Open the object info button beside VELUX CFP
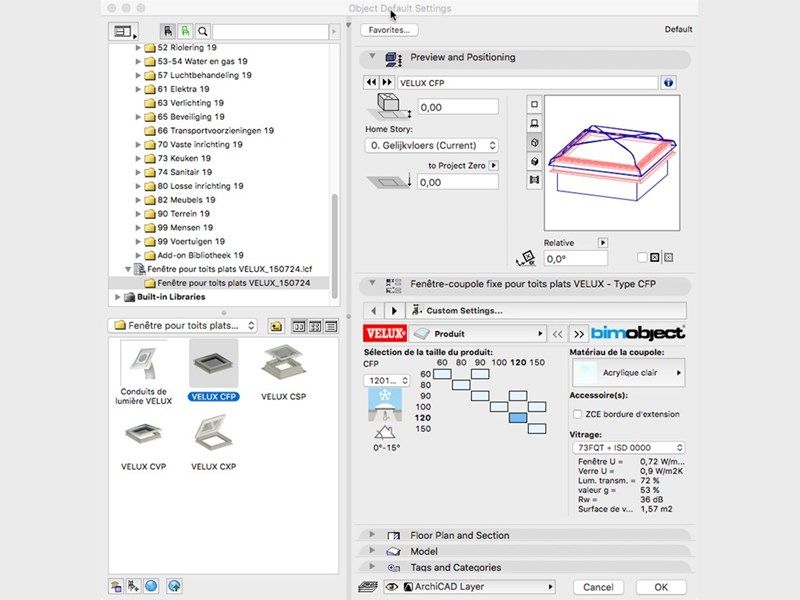This screenshot has height=600, width=800. point(669,82)
